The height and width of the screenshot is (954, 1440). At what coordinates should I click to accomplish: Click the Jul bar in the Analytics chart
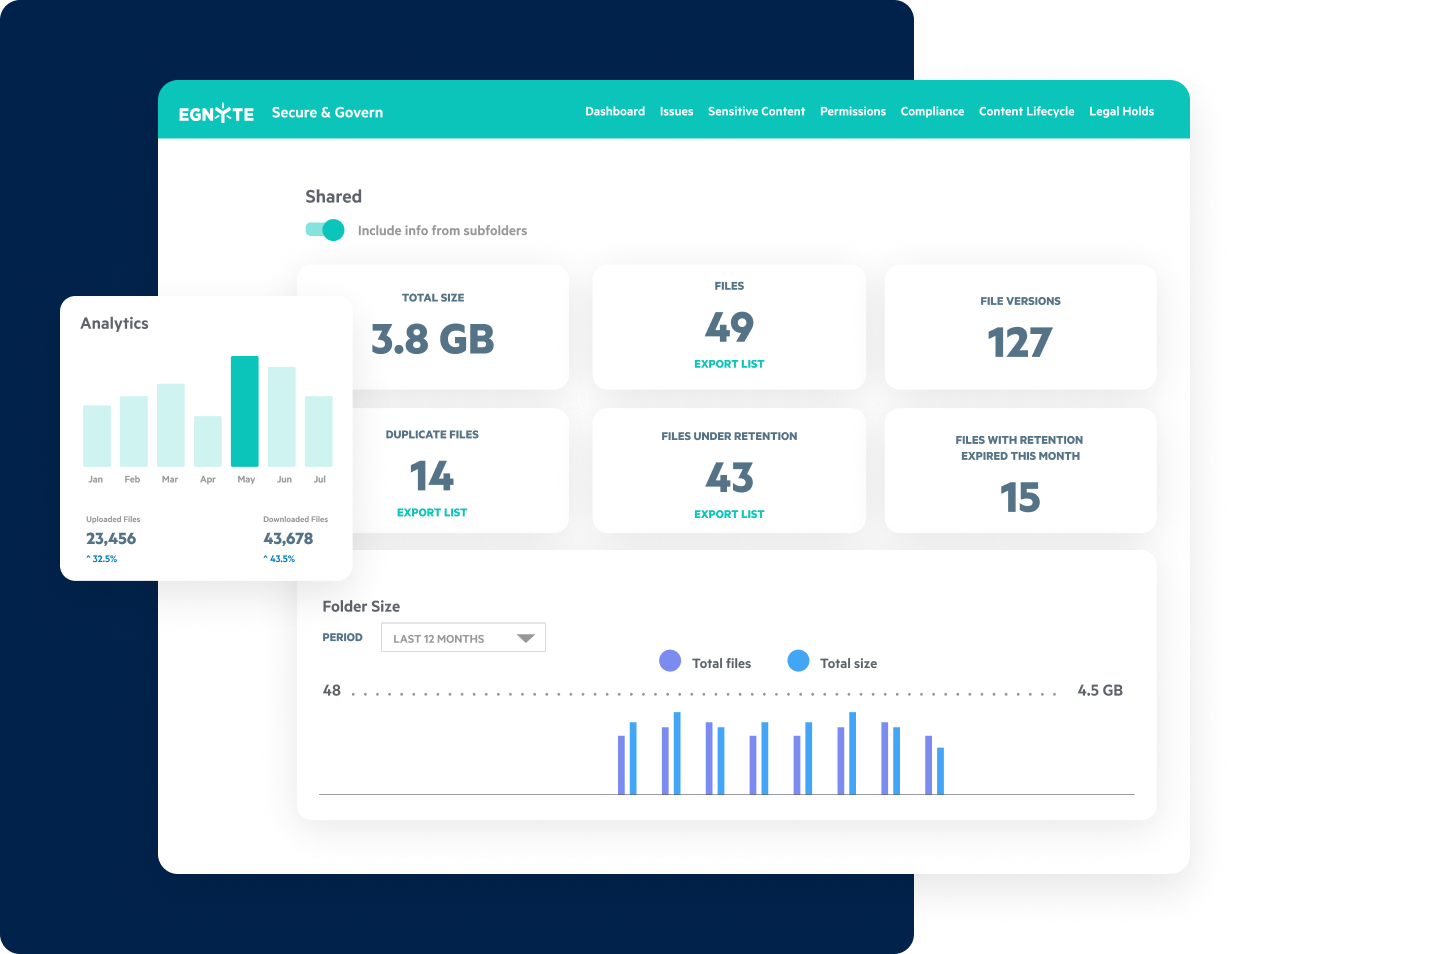(319, 430)
